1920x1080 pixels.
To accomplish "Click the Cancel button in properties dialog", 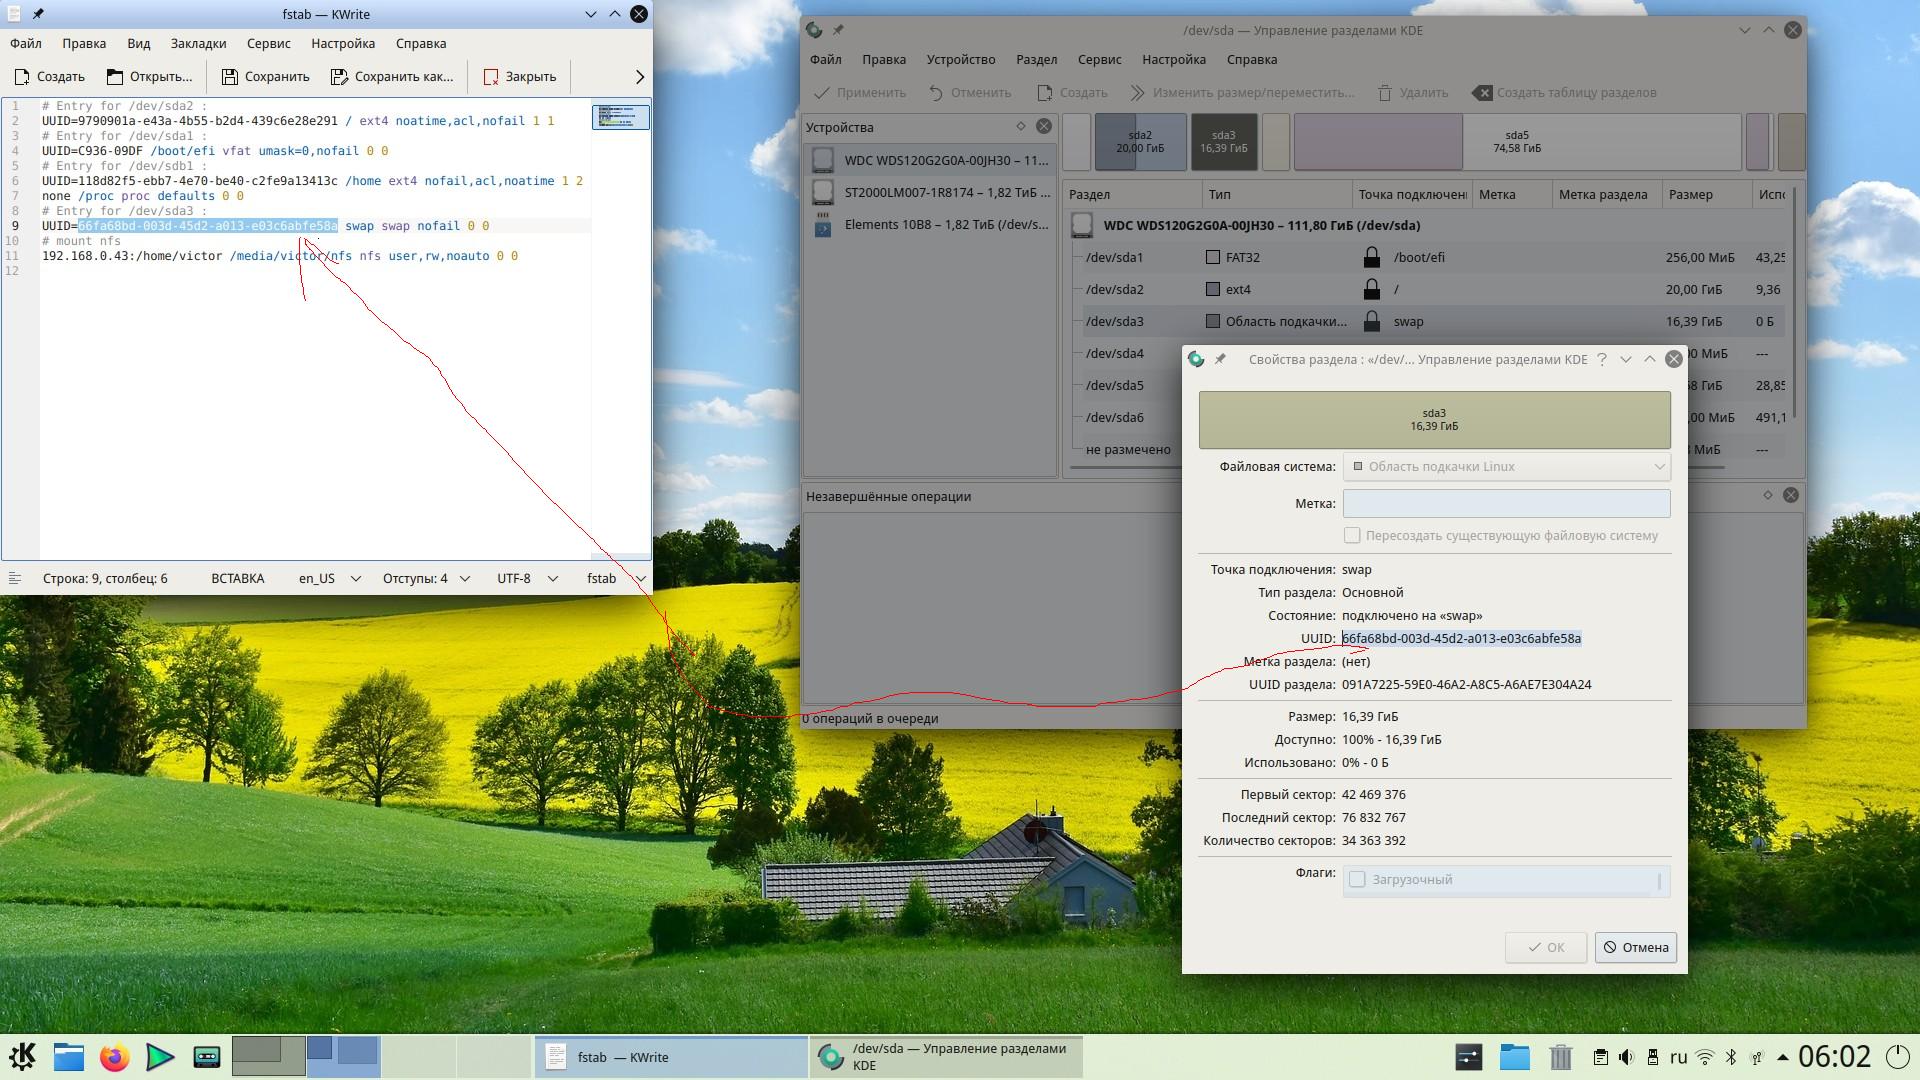I will [x=1635, y=948].
